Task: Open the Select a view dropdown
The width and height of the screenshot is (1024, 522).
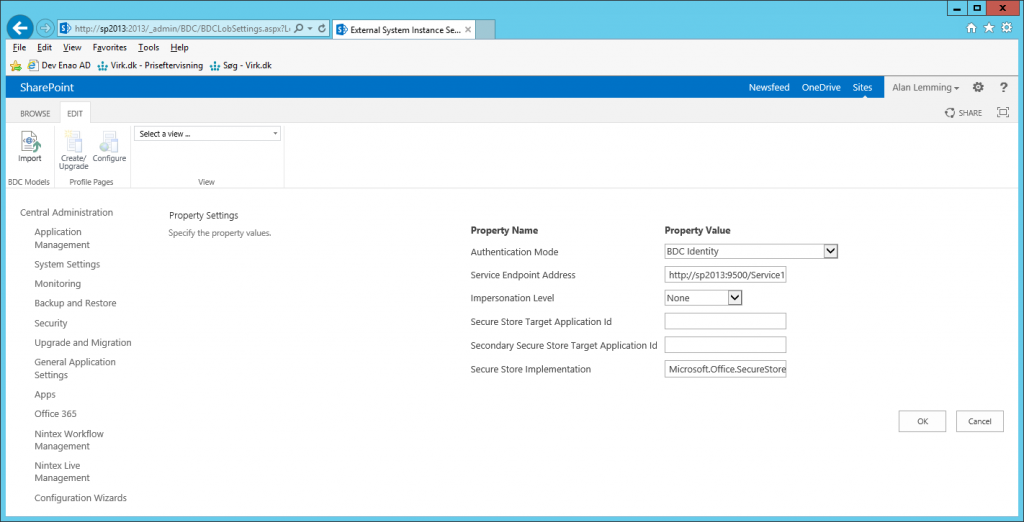Action: tap(207, 134)
